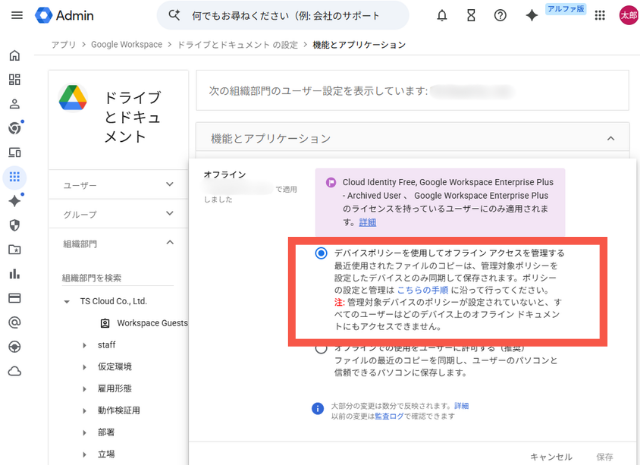Open the 詳細 link in the license notice

pos(367,222)
